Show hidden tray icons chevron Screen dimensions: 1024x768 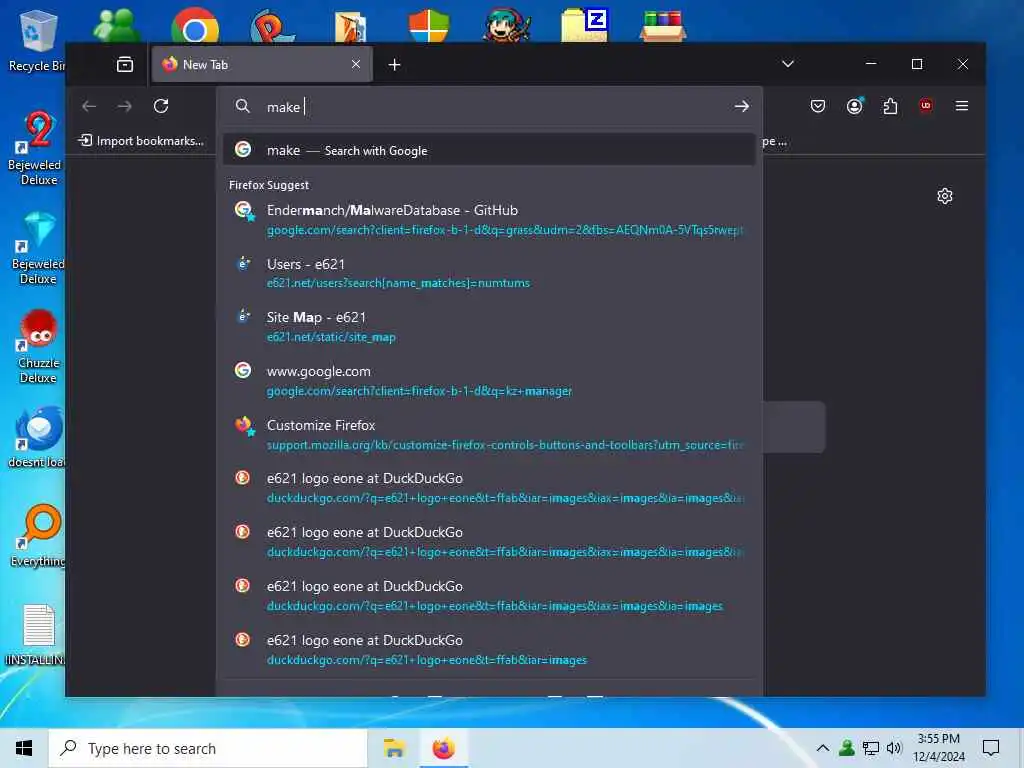click(823, 748)
